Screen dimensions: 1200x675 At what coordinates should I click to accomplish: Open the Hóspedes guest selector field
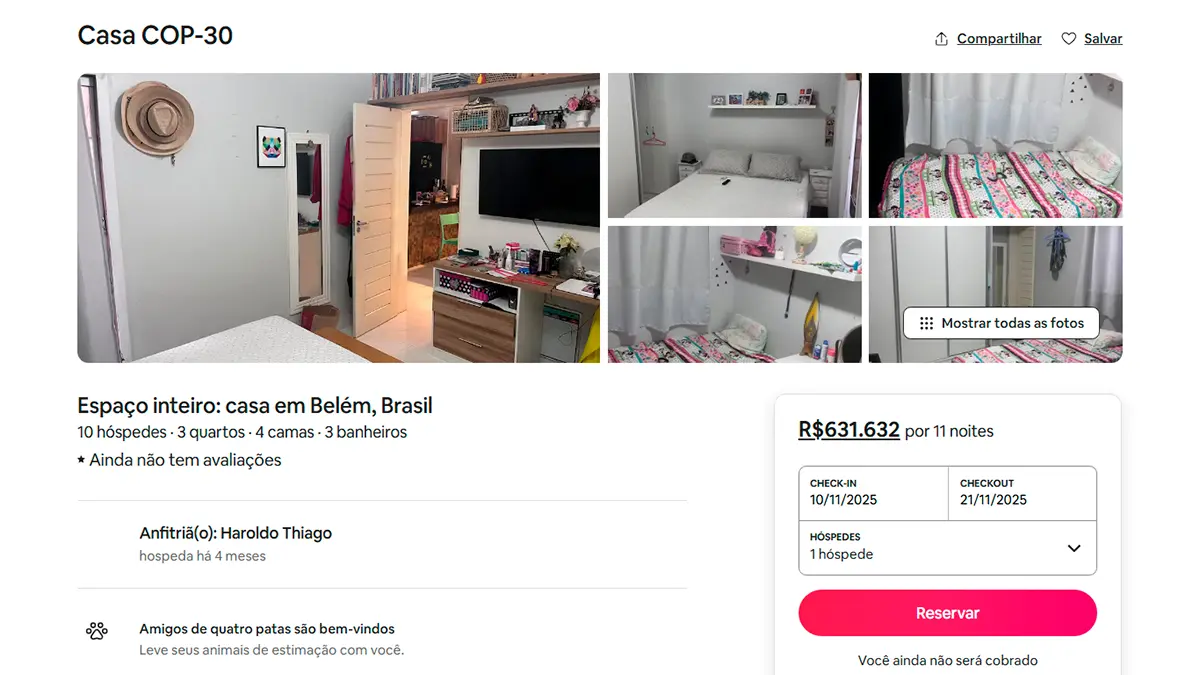947,548
